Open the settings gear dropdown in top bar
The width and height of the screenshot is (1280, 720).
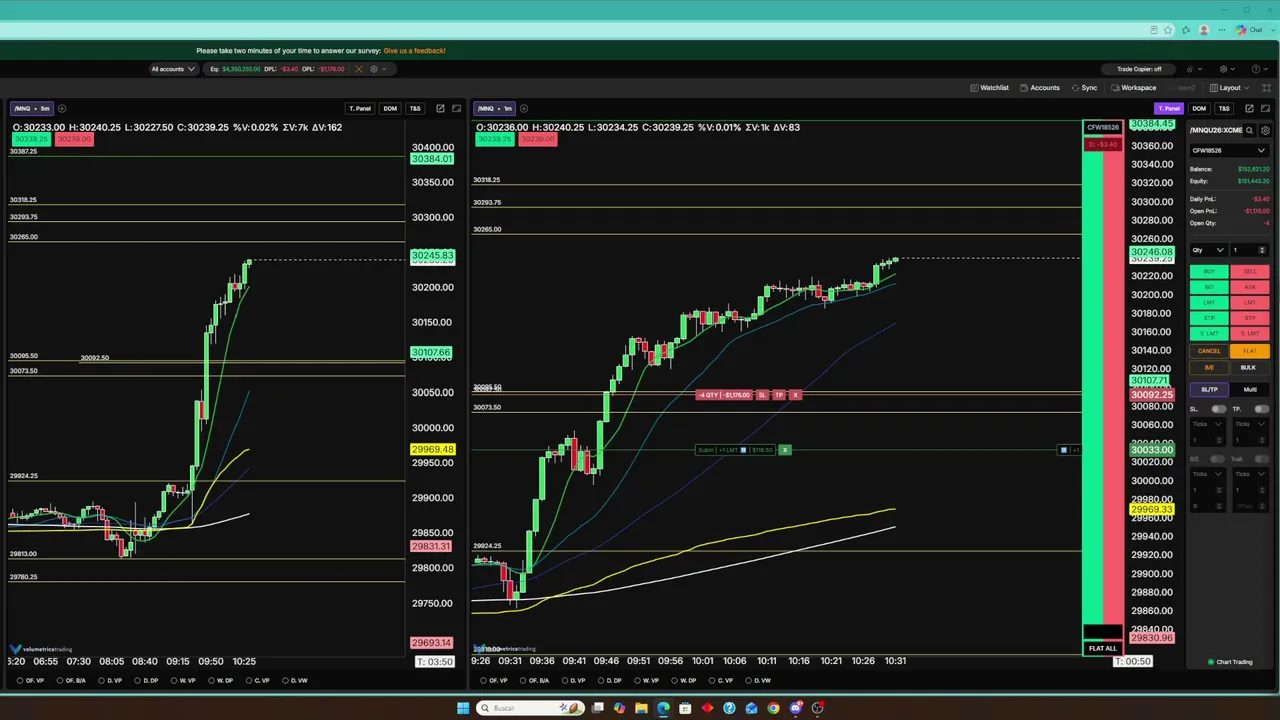pyautogui.click(x=1226, y=69)
